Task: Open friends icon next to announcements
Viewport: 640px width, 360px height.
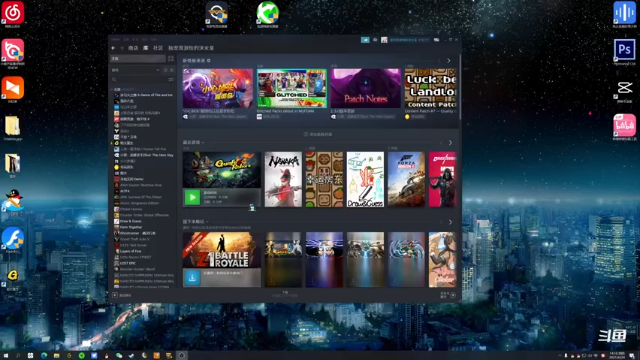Action: tap(375, 40)
